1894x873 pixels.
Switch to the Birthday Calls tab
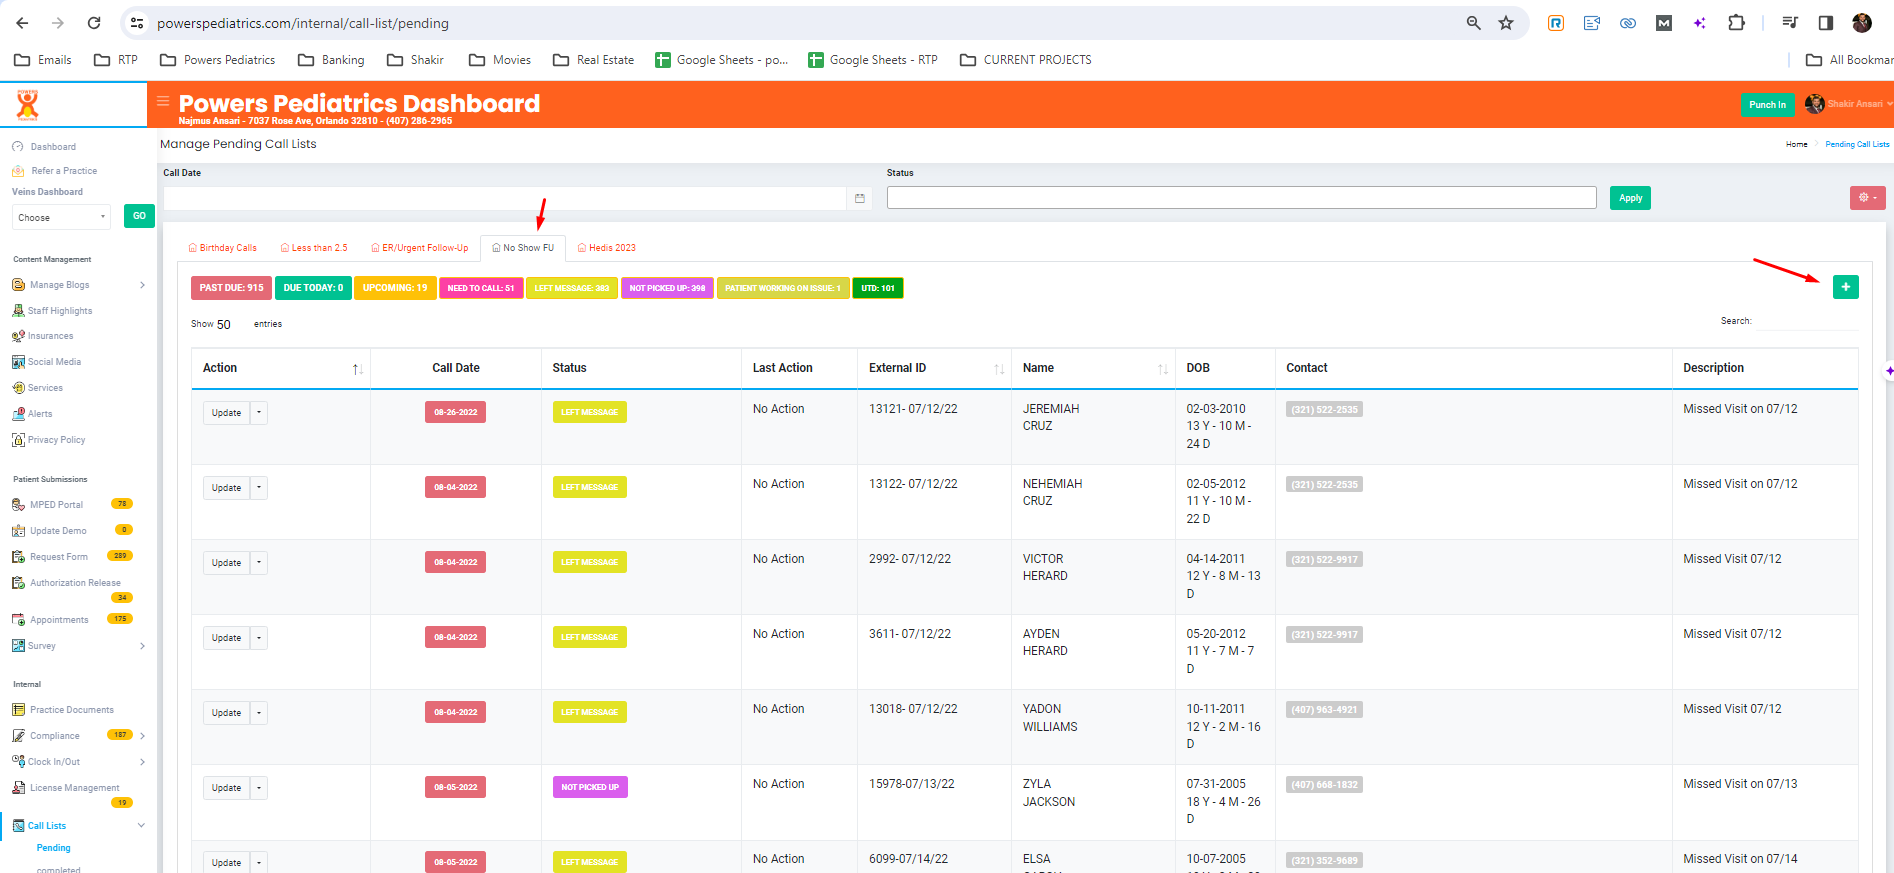pos(223,248)
